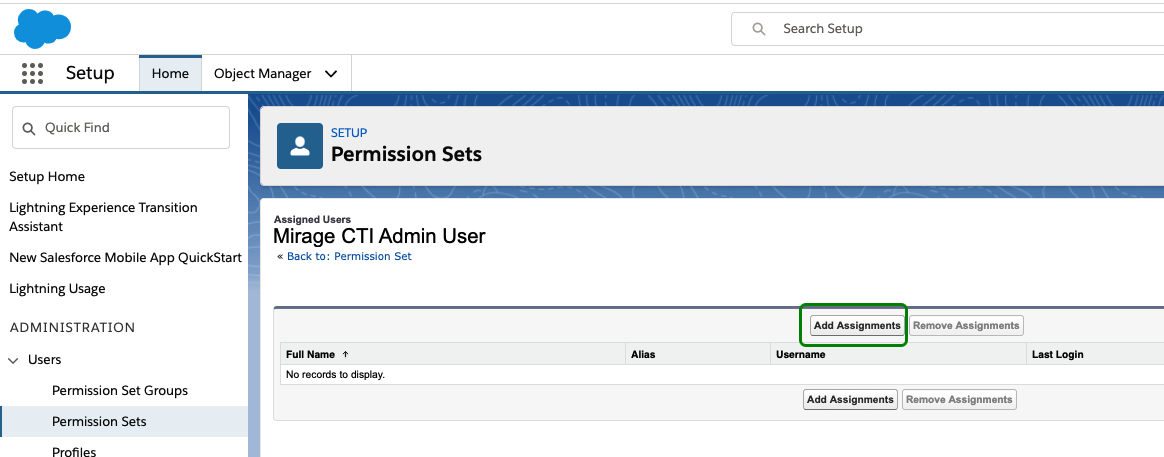Follow the Back to: Permission Set link
Image resolution: width=1164 pixels, height=457 pixels.
coord(349,257)
